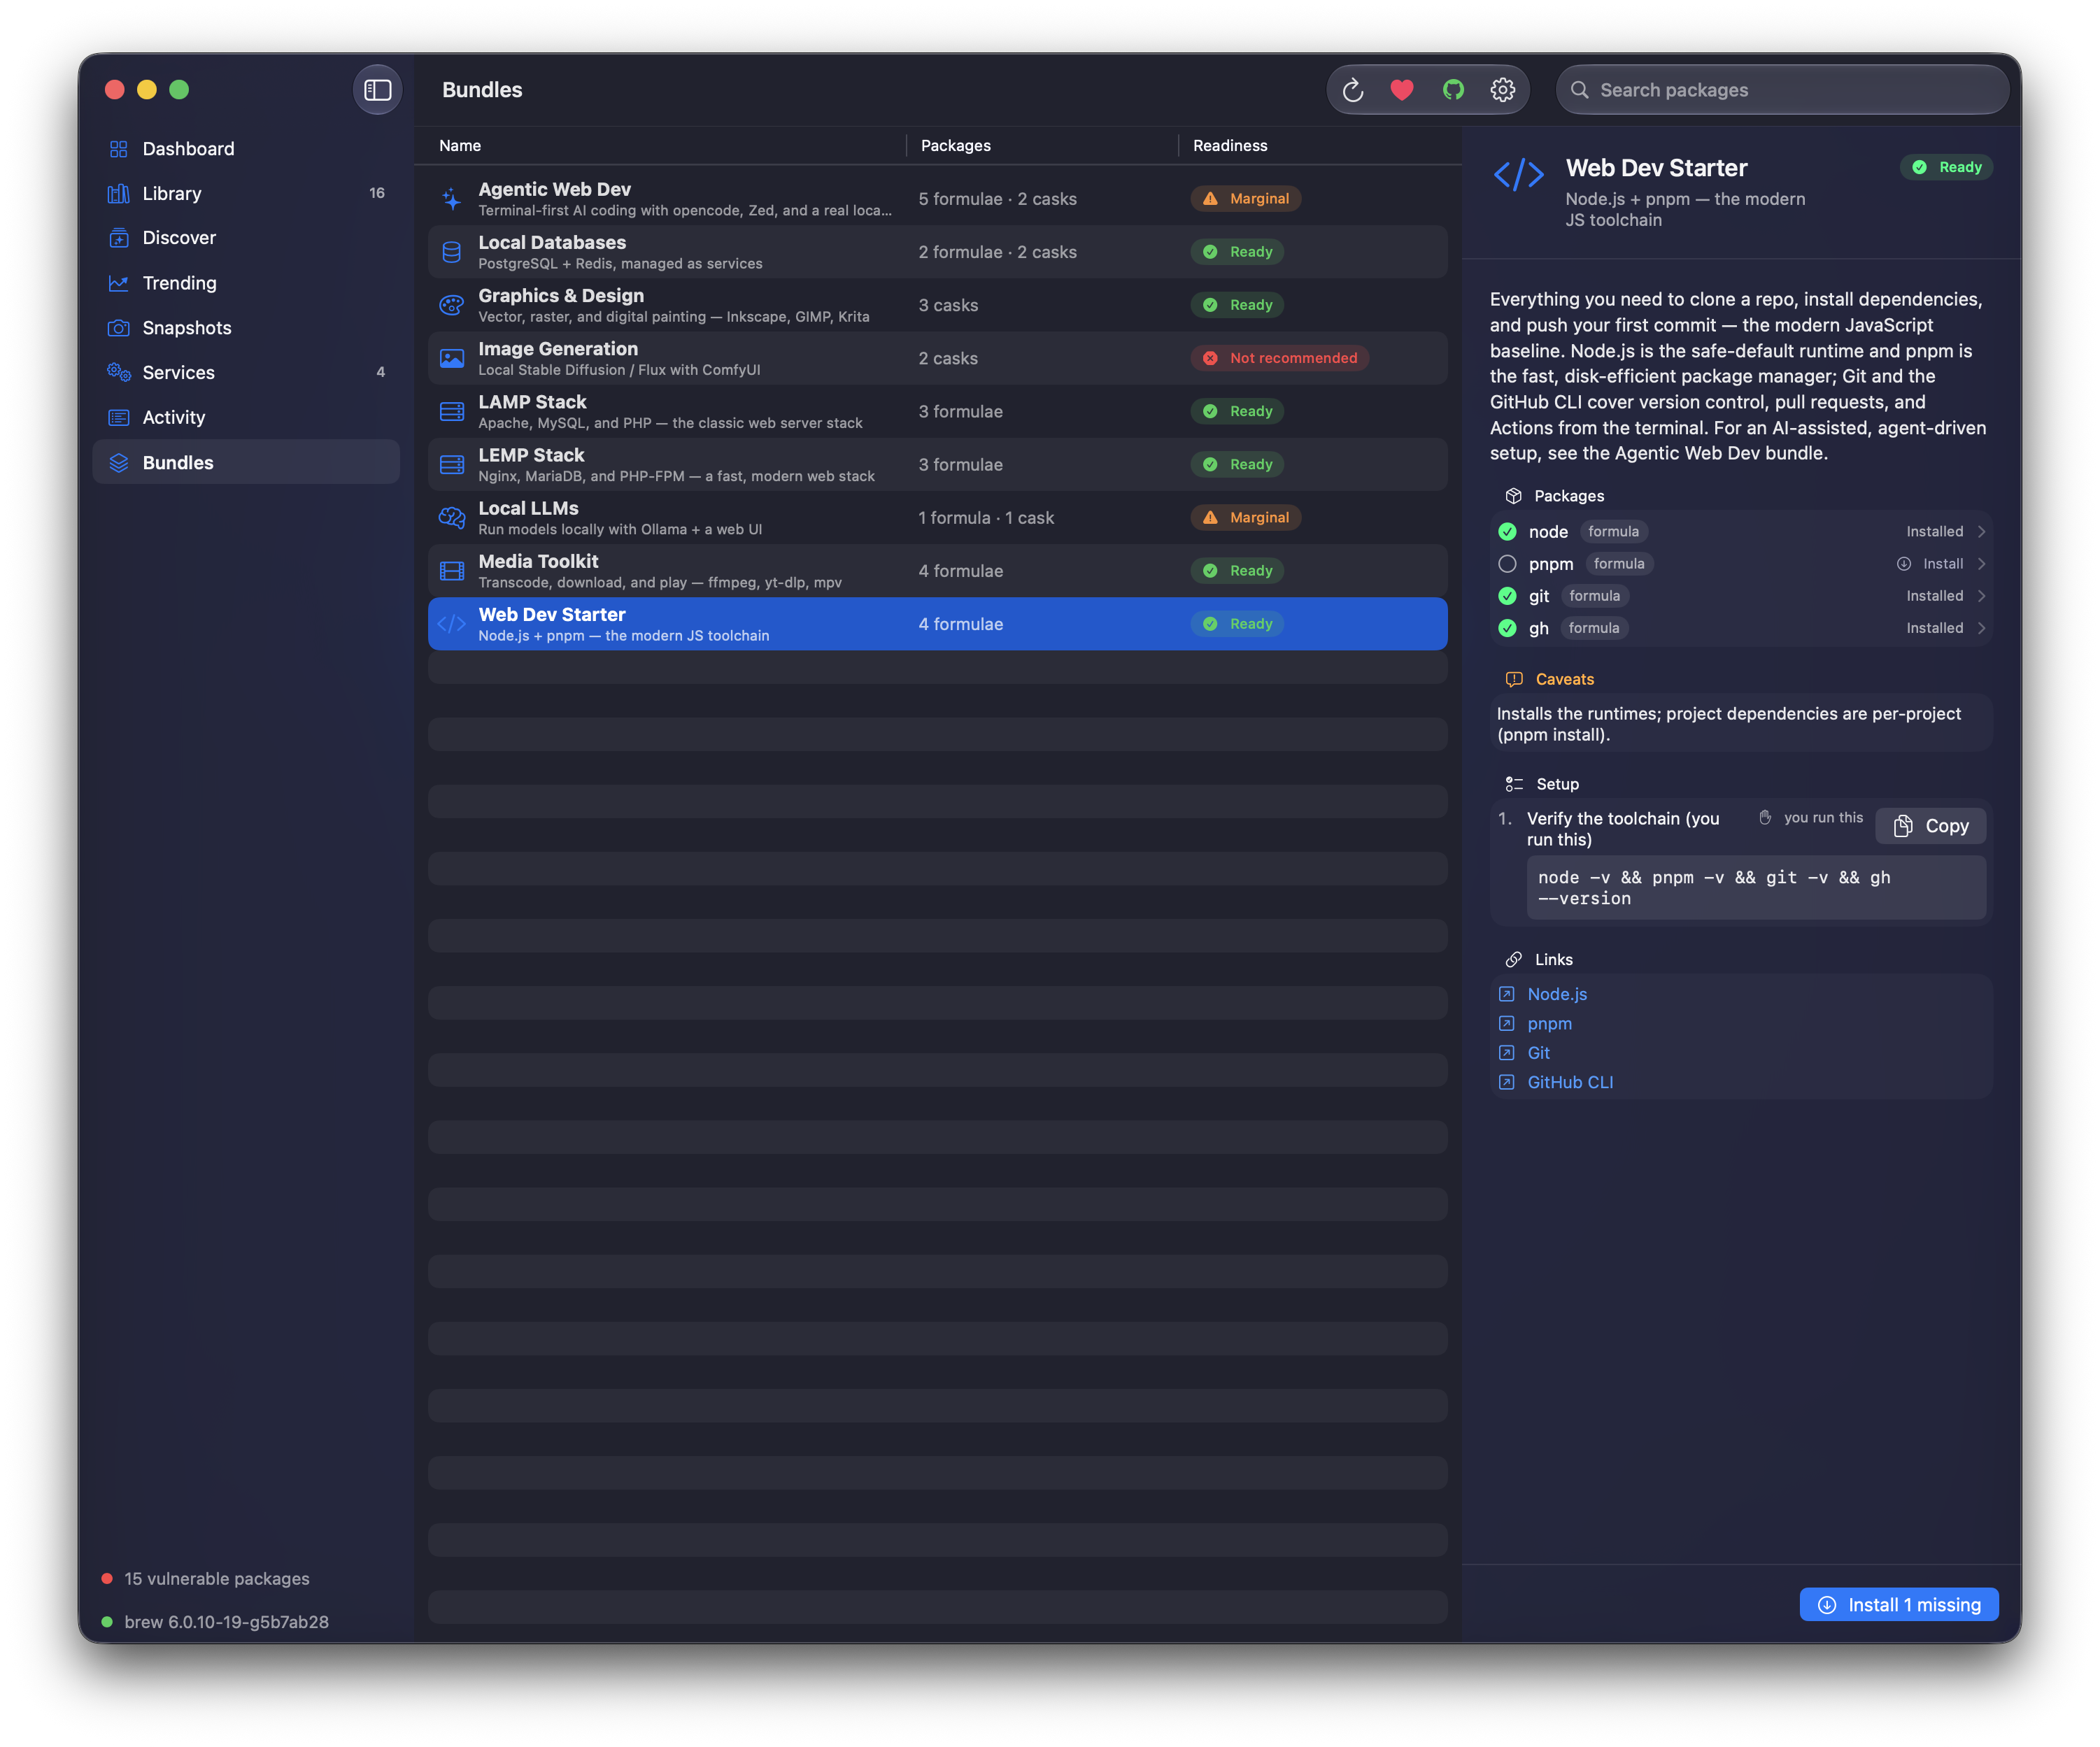Click the green check beside gh
Image resolution: width=2100 pixels, height=1747 pixels.
[x=1507, y=628]
